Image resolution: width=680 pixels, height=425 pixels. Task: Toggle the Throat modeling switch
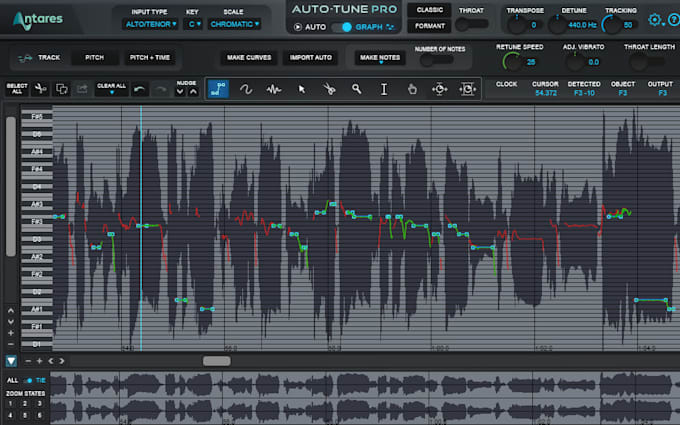point(471,24)
